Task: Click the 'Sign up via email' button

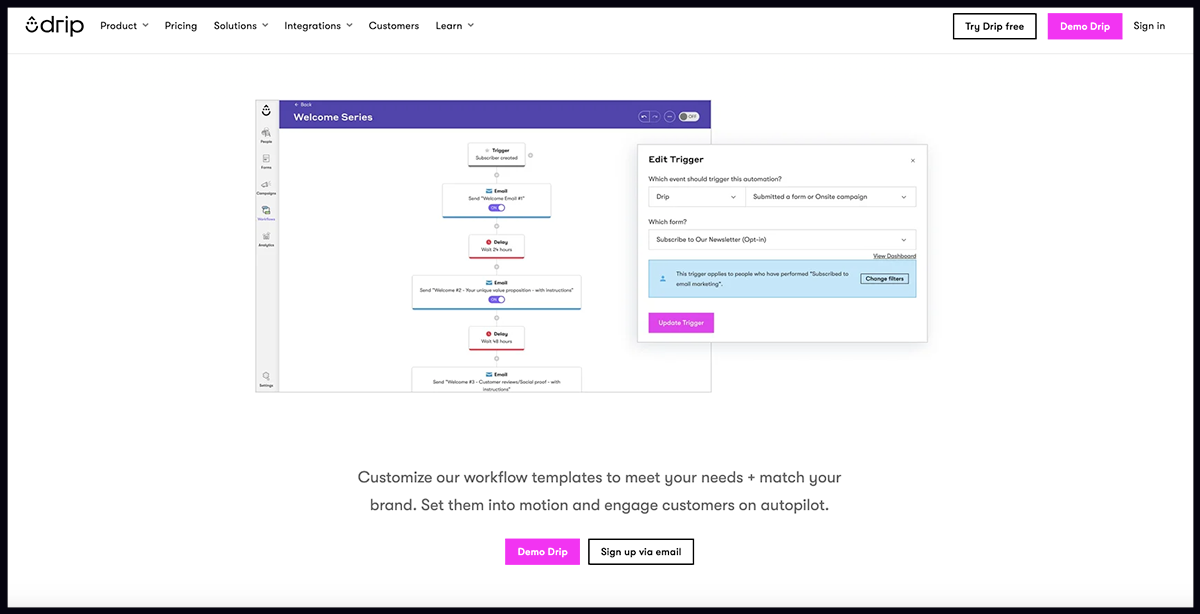Action: click(x=640, y=552)
